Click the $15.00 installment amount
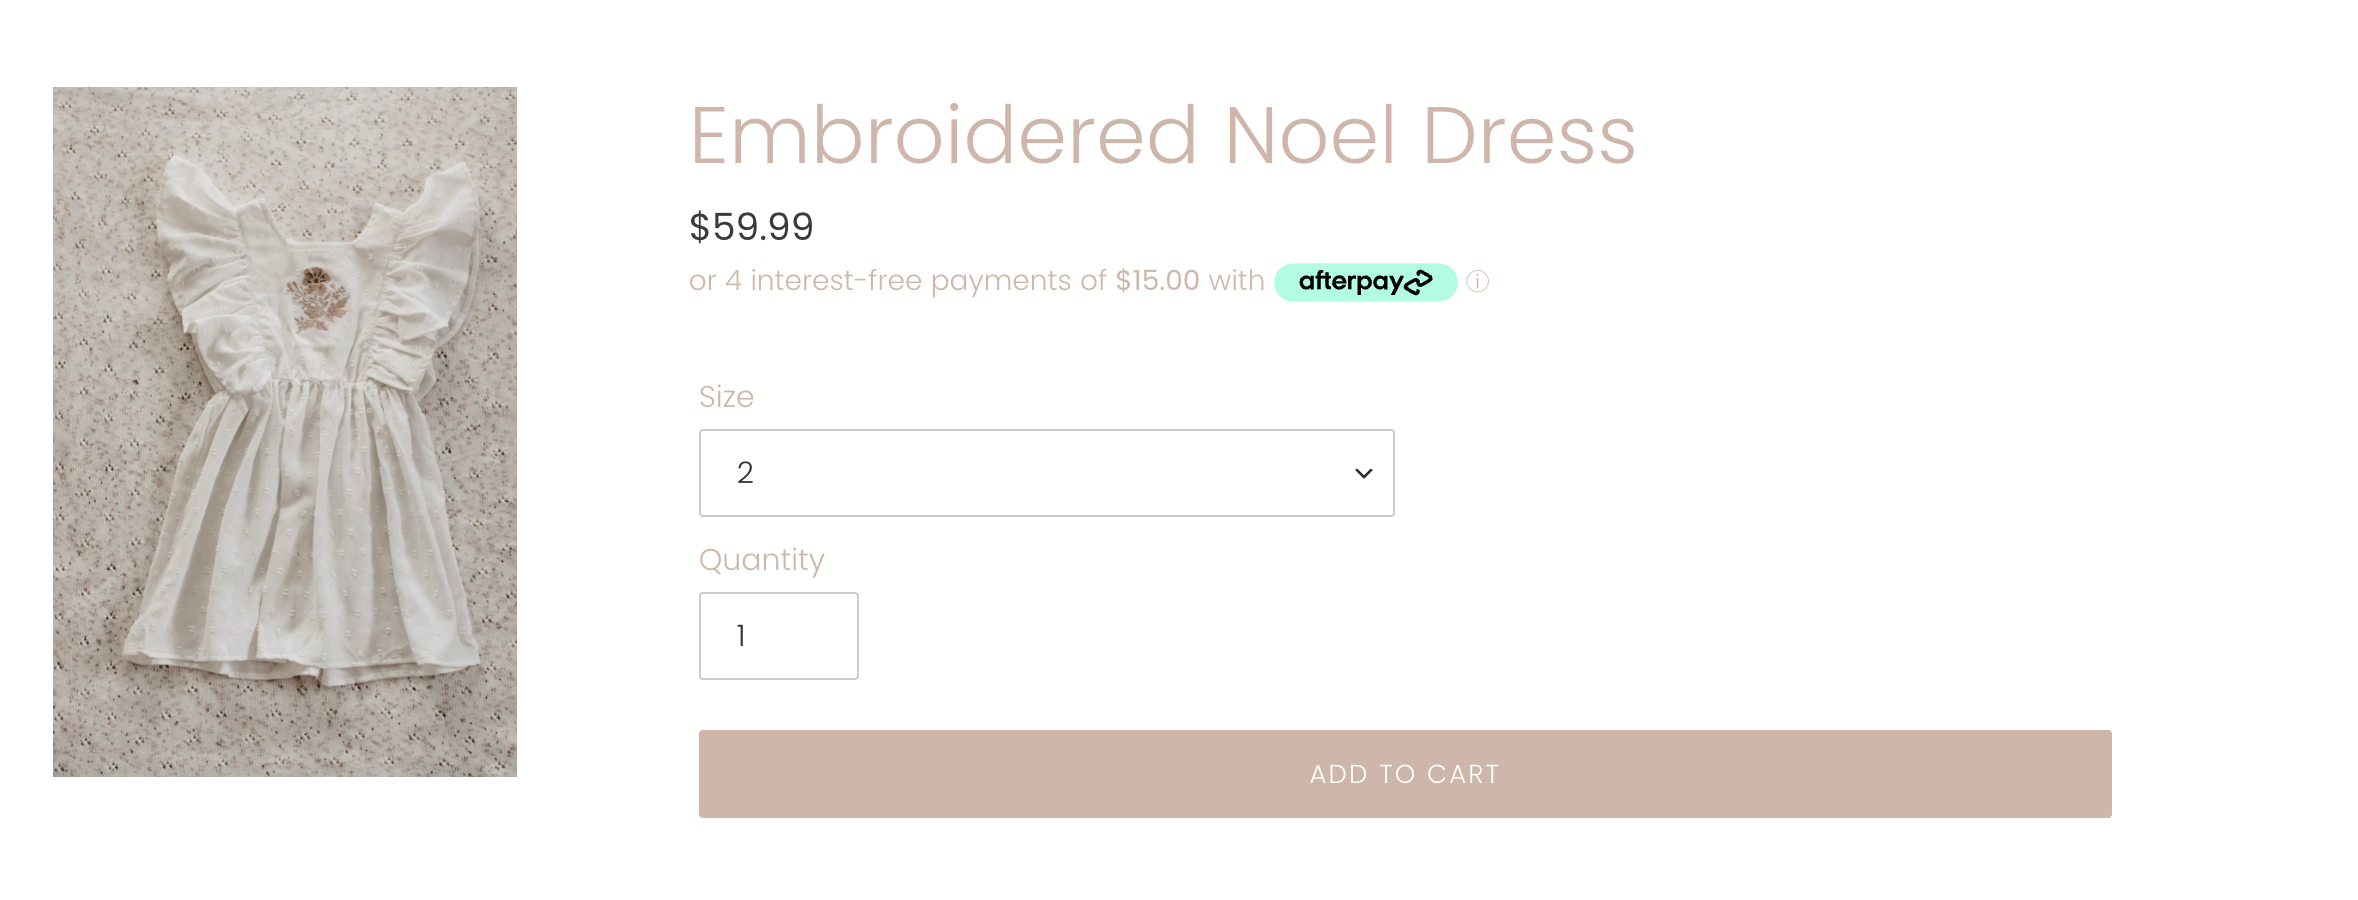2358x900 pixels. tap(1157, 281)
